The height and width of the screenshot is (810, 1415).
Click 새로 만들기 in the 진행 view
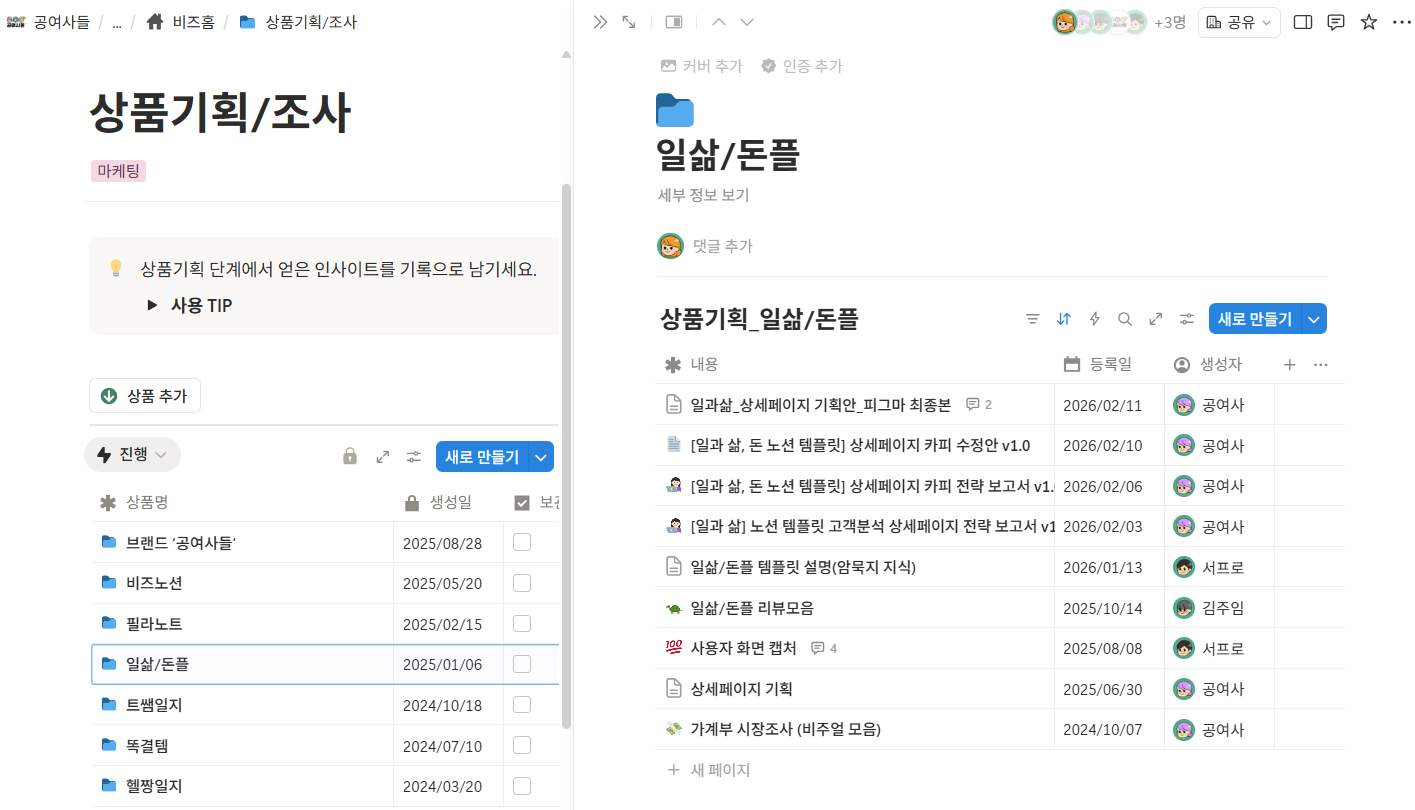482,457
